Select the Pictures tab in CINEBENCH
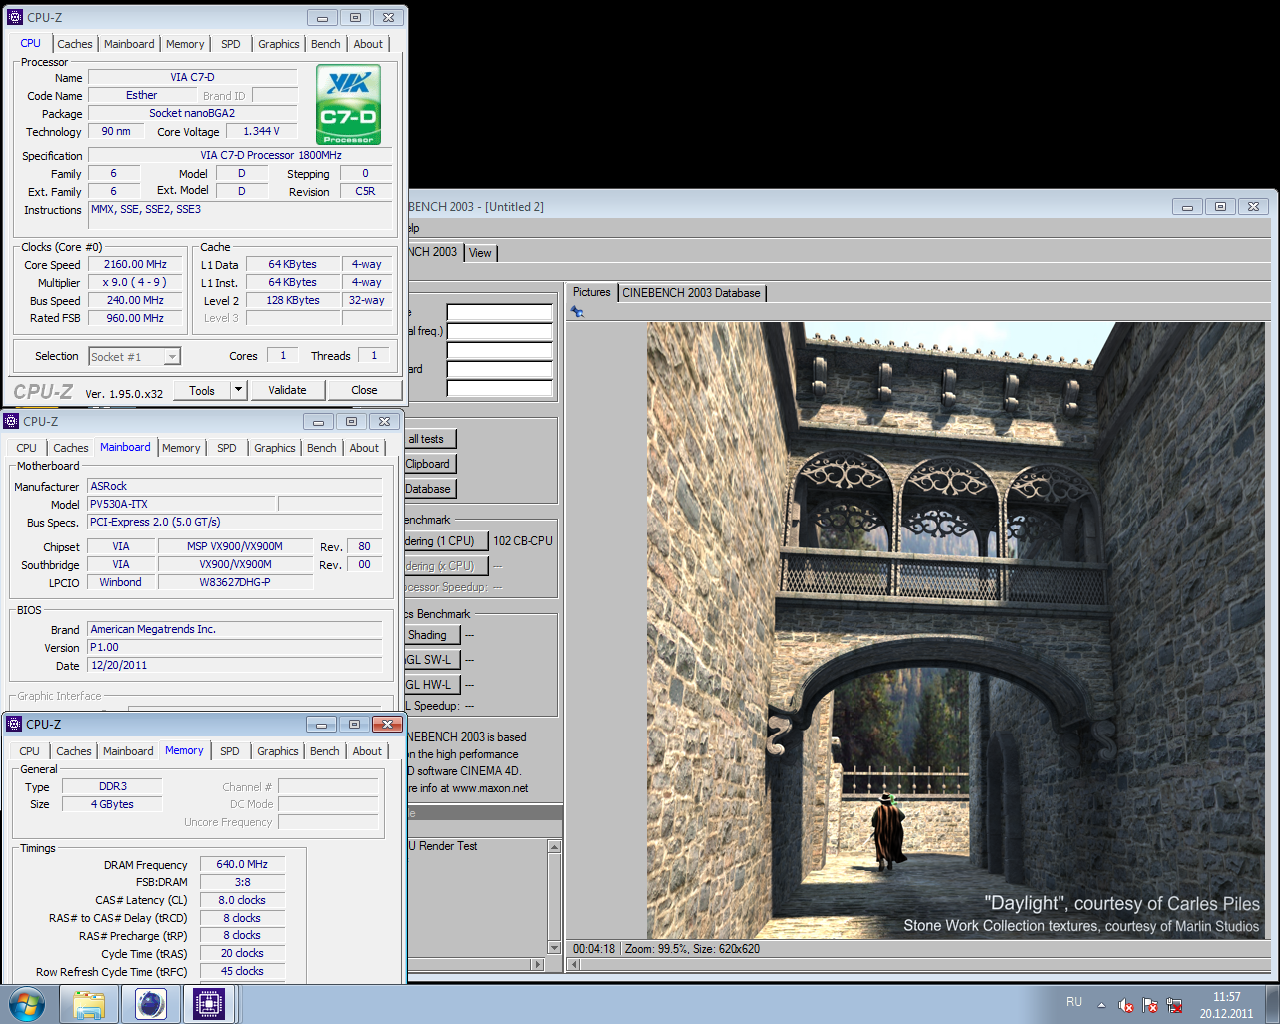Viewport: 1280px width, 1024px height. 592,292
